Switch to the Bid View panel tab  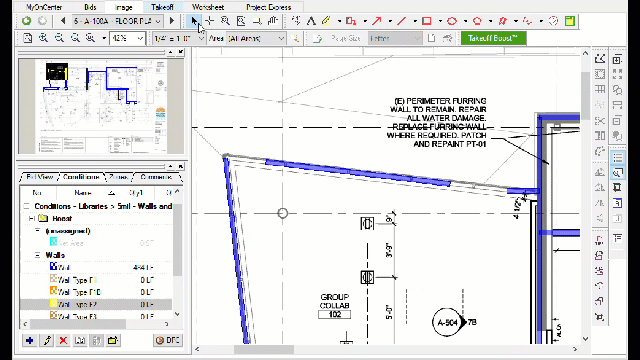pos(40,177)
